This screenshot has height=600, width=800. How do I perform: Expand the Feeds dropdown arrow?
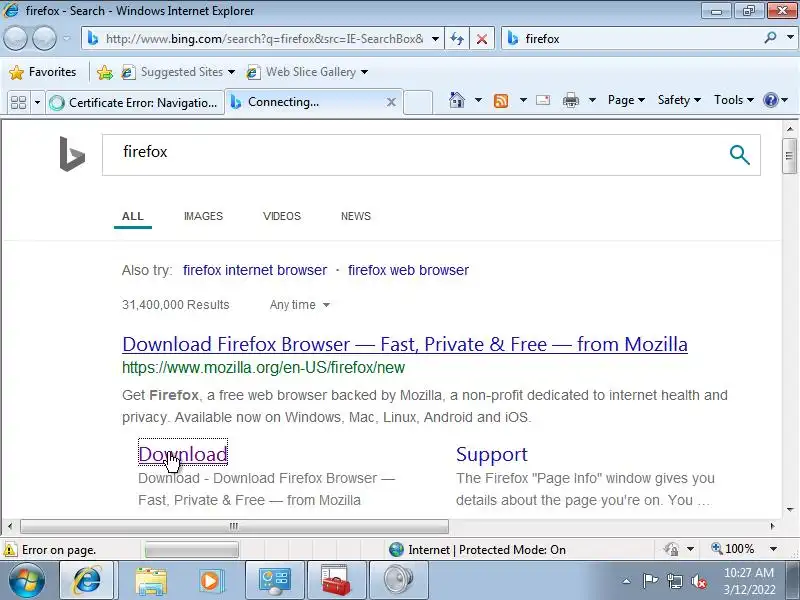tap(523, 100)
